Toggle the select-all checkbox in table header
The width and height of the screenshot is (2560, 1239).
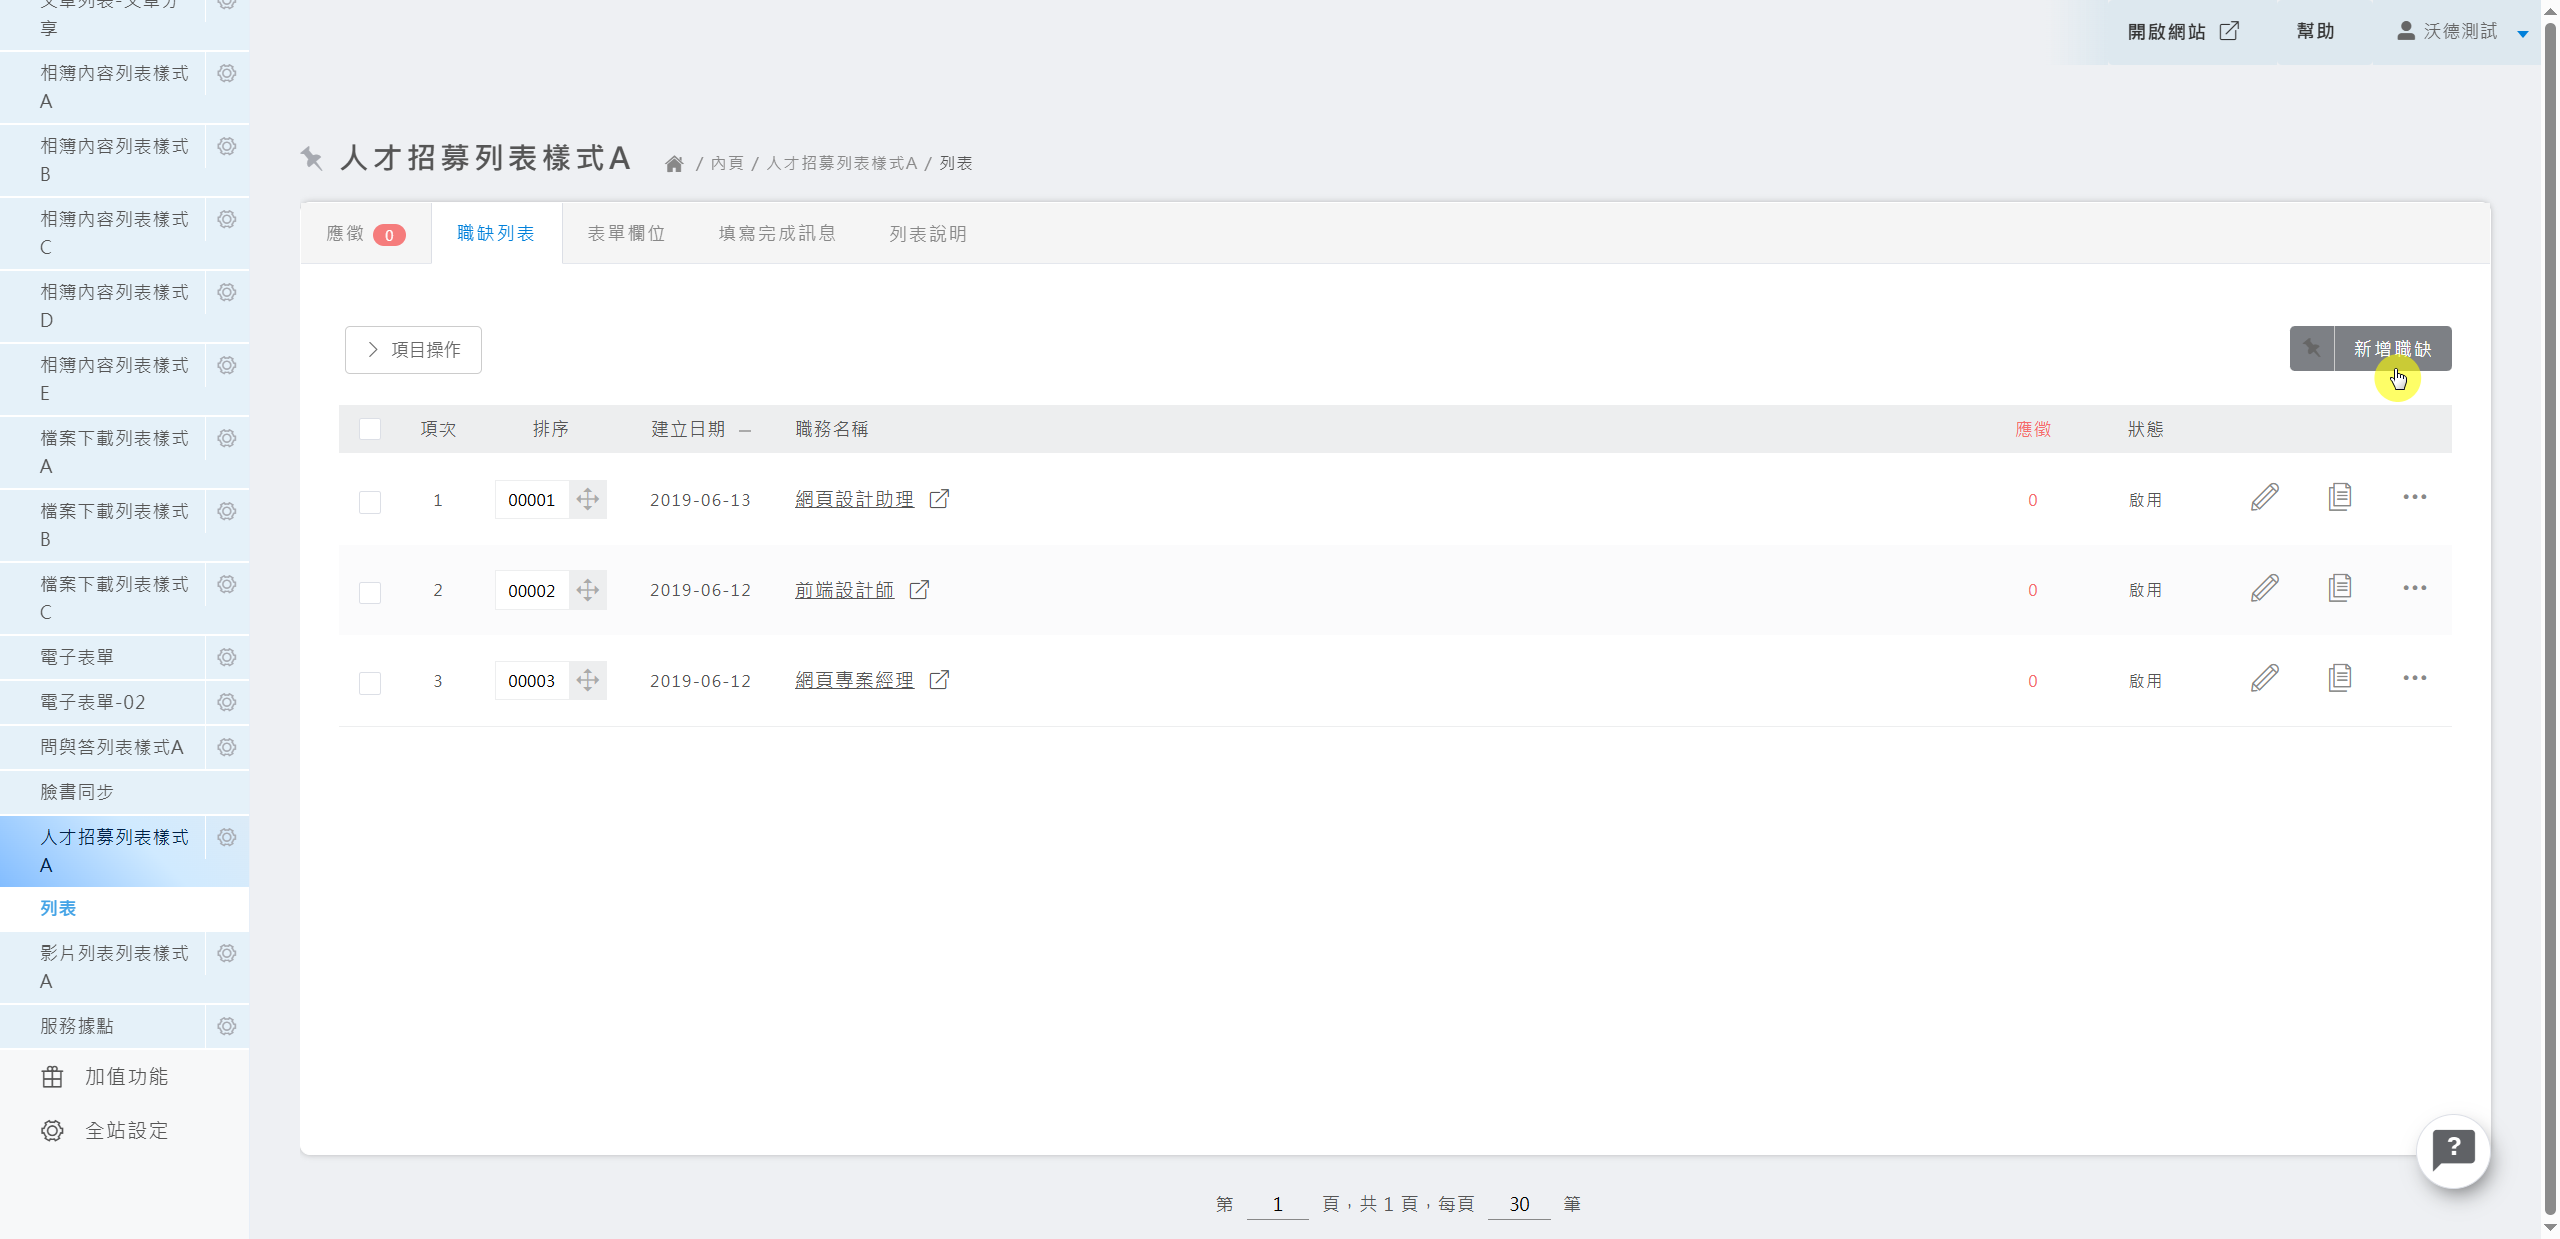pos(370,429)
